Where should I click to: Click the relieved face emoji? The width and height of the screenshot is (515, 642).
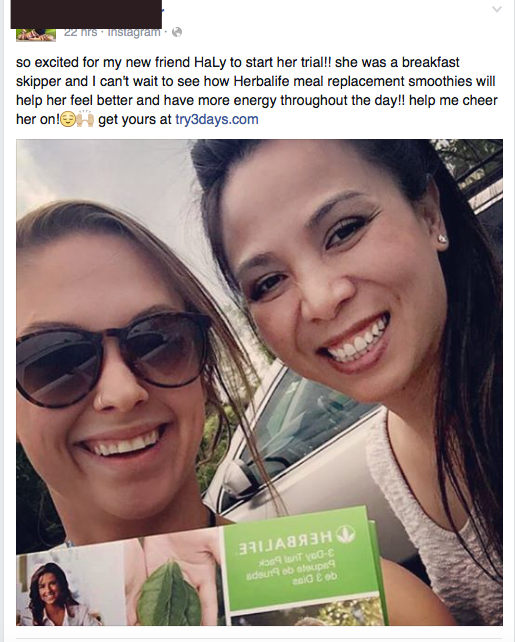coord(68,120)
